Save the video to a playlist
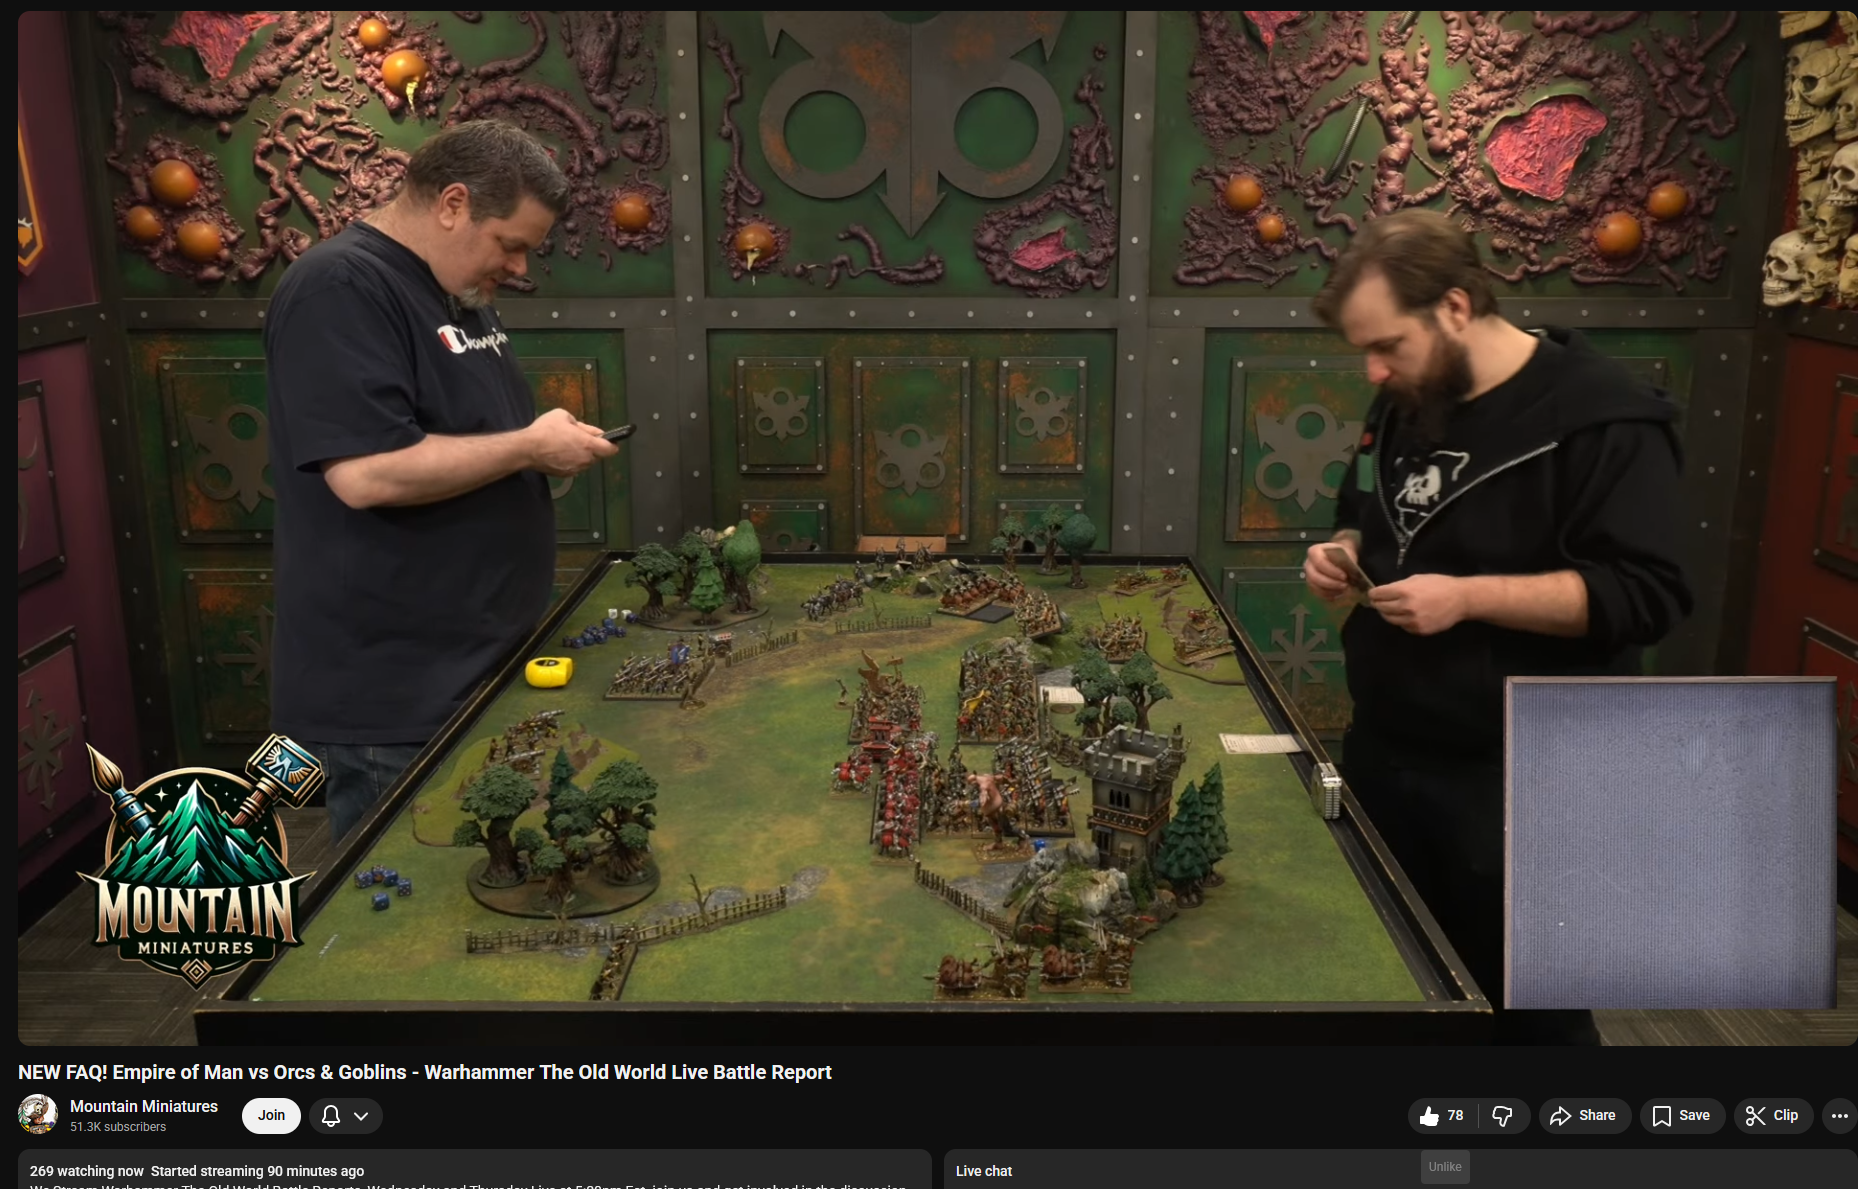This screenshot has width=1858, height=1189. pyautogui.click(x=1682, y=1116)
